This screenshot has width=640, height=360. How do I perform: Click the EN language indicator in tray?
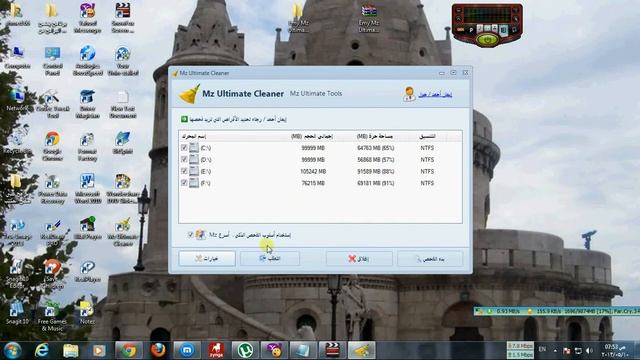tap(542, 349)
